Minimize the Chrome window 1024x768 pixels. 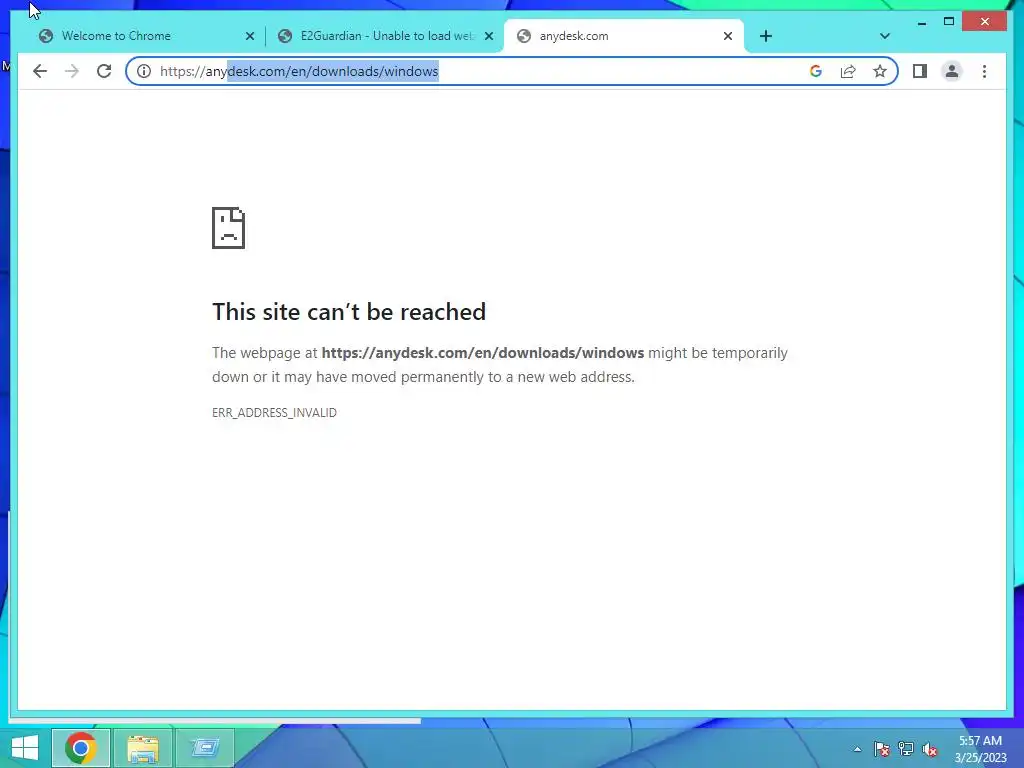click(x=921, y=22)
